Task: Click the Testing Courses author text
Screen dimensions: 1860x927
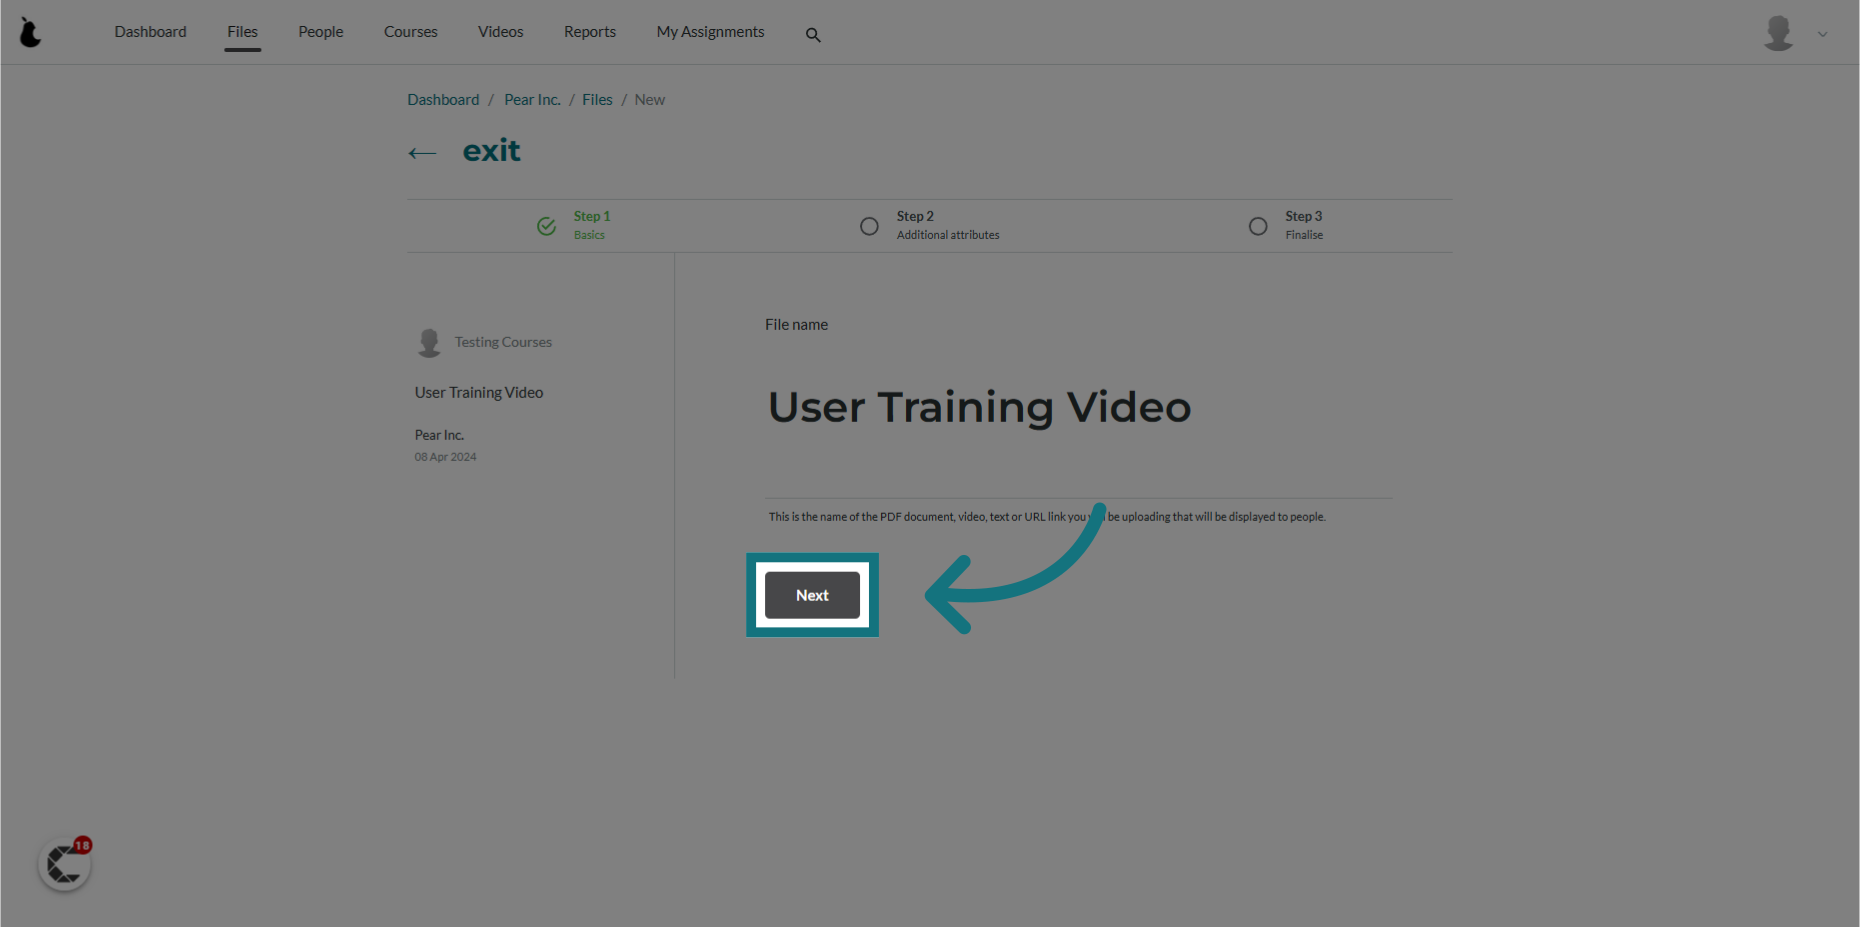Action: 503,342
